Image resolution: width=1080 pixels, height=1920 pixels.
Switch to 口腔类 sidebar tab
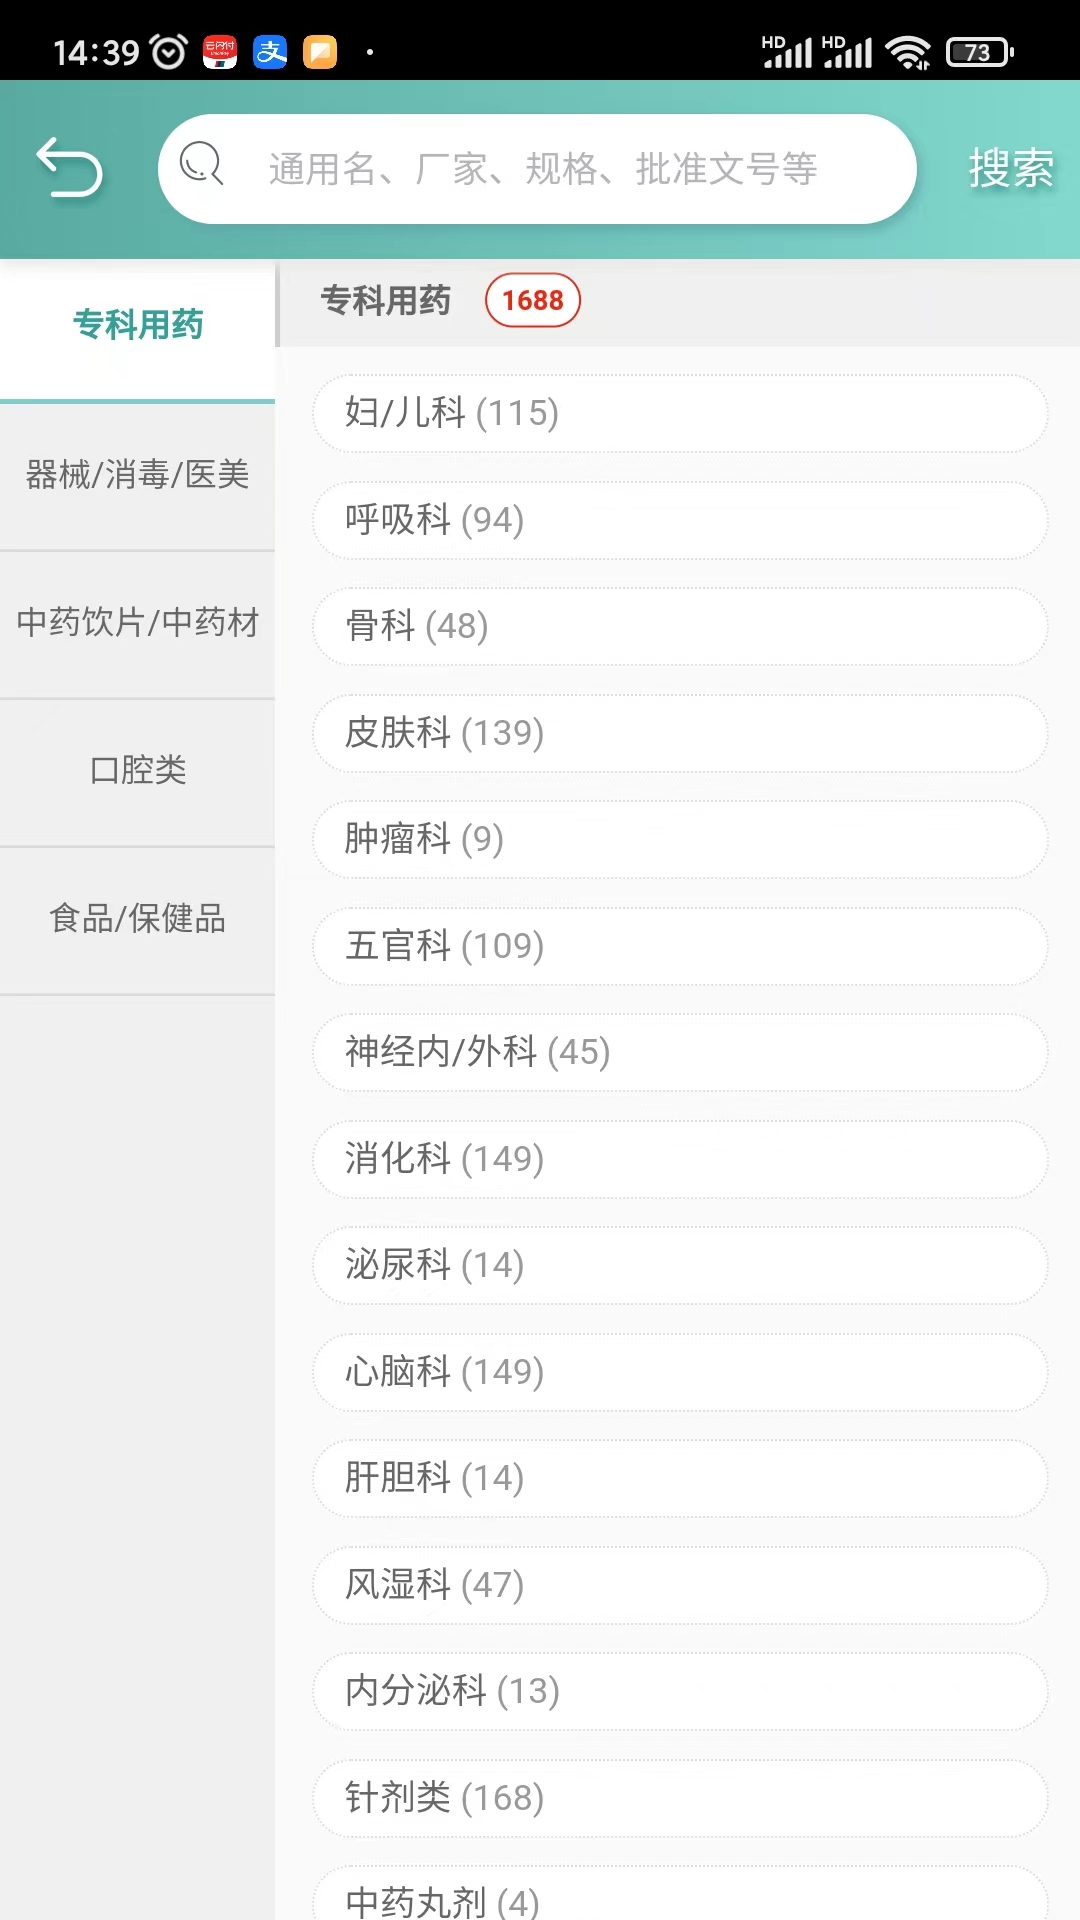tap(138, 771)
